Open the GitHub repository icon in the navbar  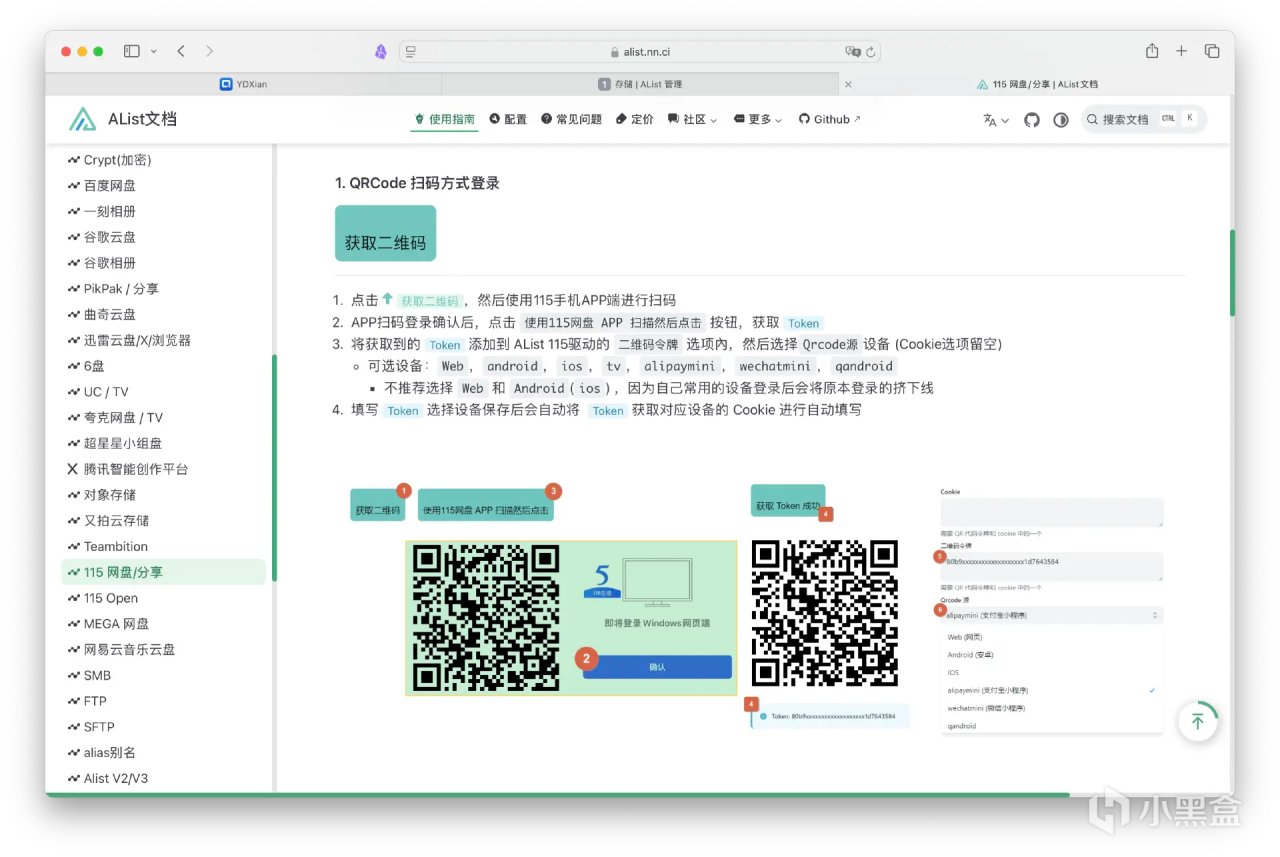1032,120
